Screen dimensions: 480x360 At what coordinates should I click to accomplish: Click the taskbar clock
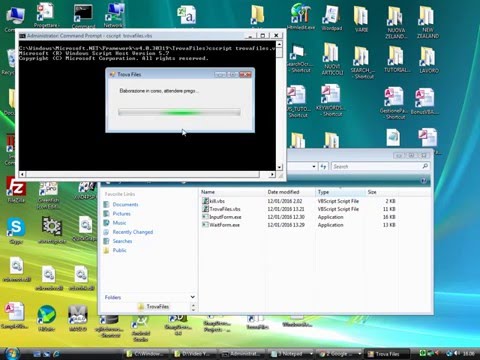tap(469, 353)
